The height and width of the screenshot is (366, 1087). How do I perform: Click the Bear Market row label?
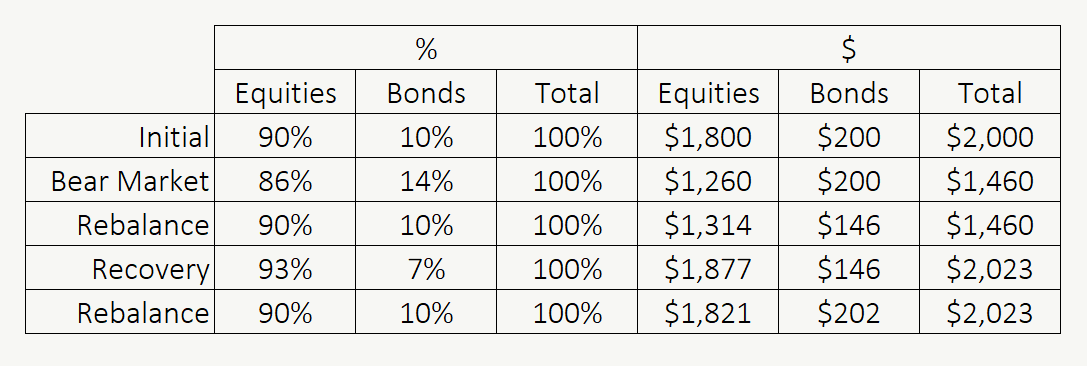point(120,180)
